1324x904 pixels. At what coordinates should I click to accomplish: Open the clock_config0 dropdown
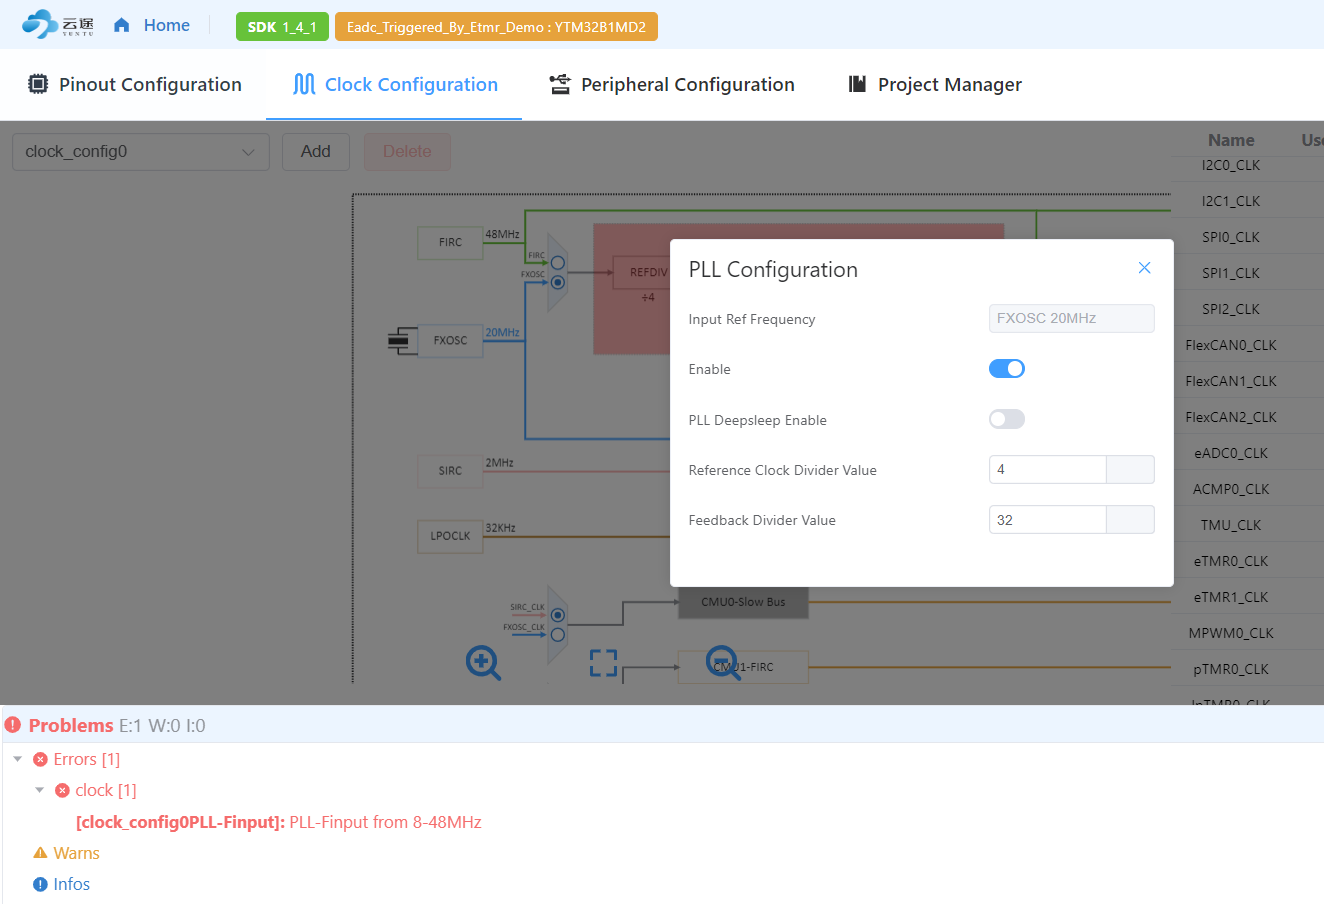pyautogui.click(x=141, y=152)
